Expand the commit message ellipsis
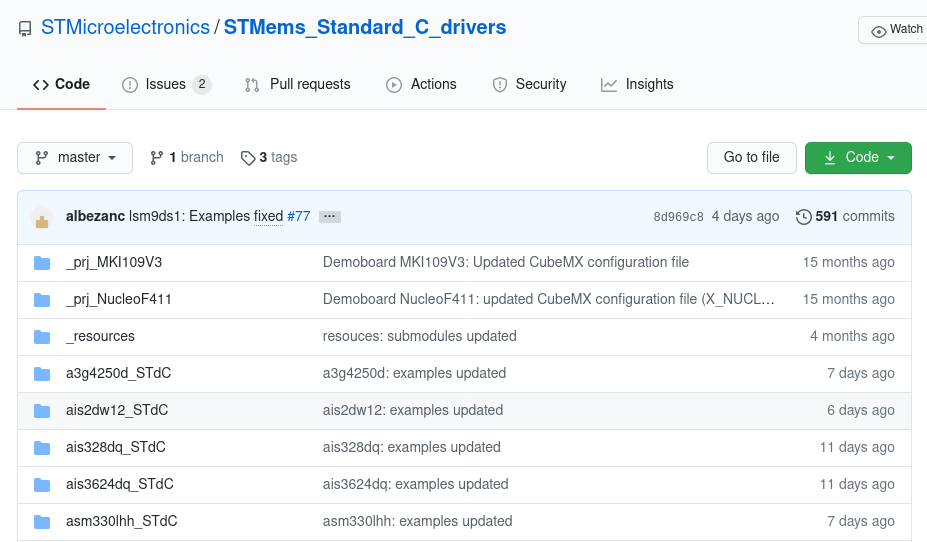Screen dimensions: 927x542 point(330,217)
